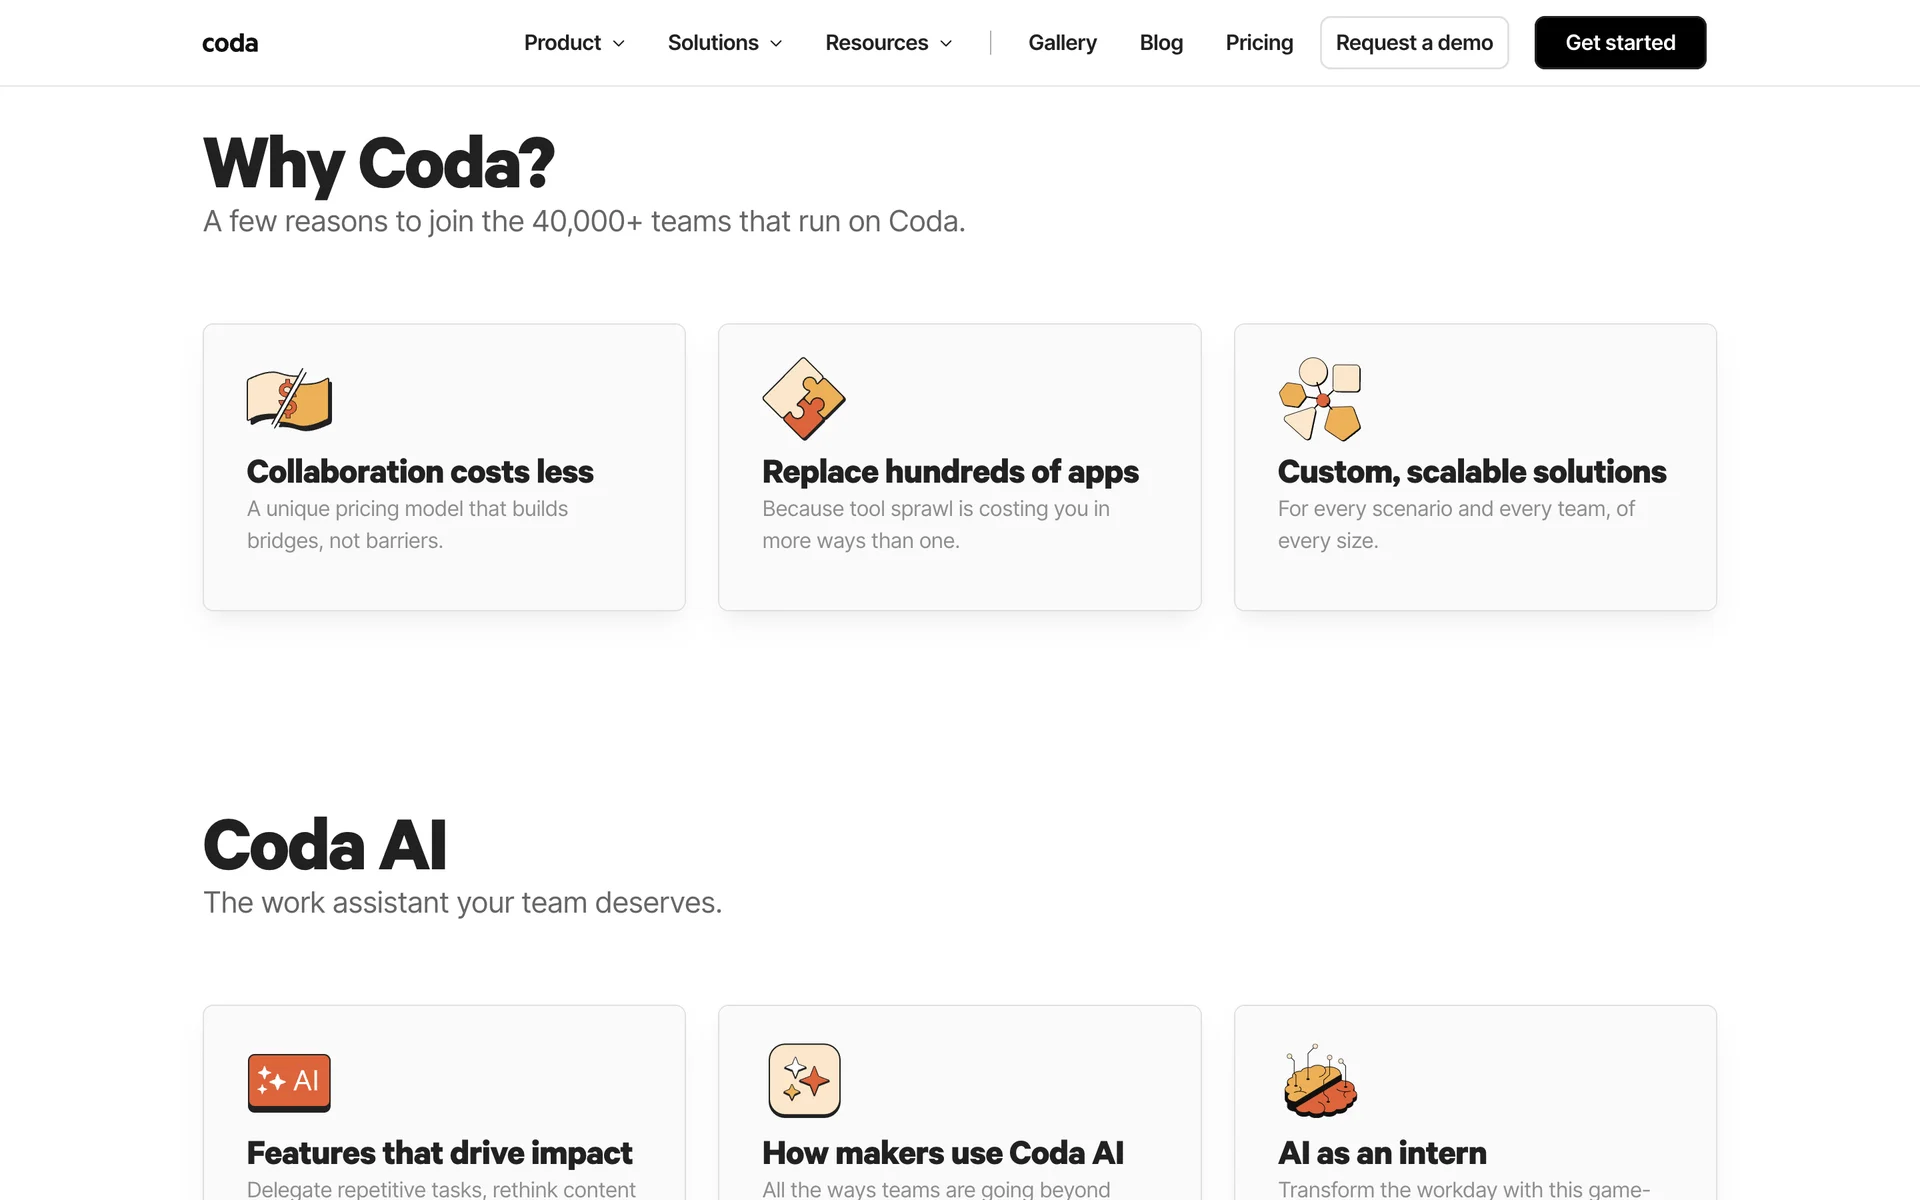1920x1200 pixels.
Task: Click the puzzle pieces icon
Action: click(x=803, y=399)
